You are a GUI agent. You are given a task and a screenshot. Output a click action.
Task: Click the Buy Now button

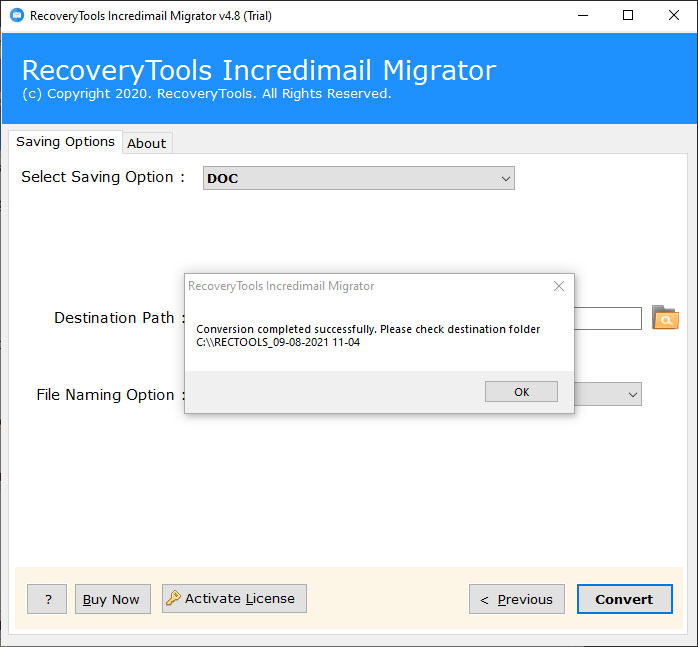pos(113,599)
